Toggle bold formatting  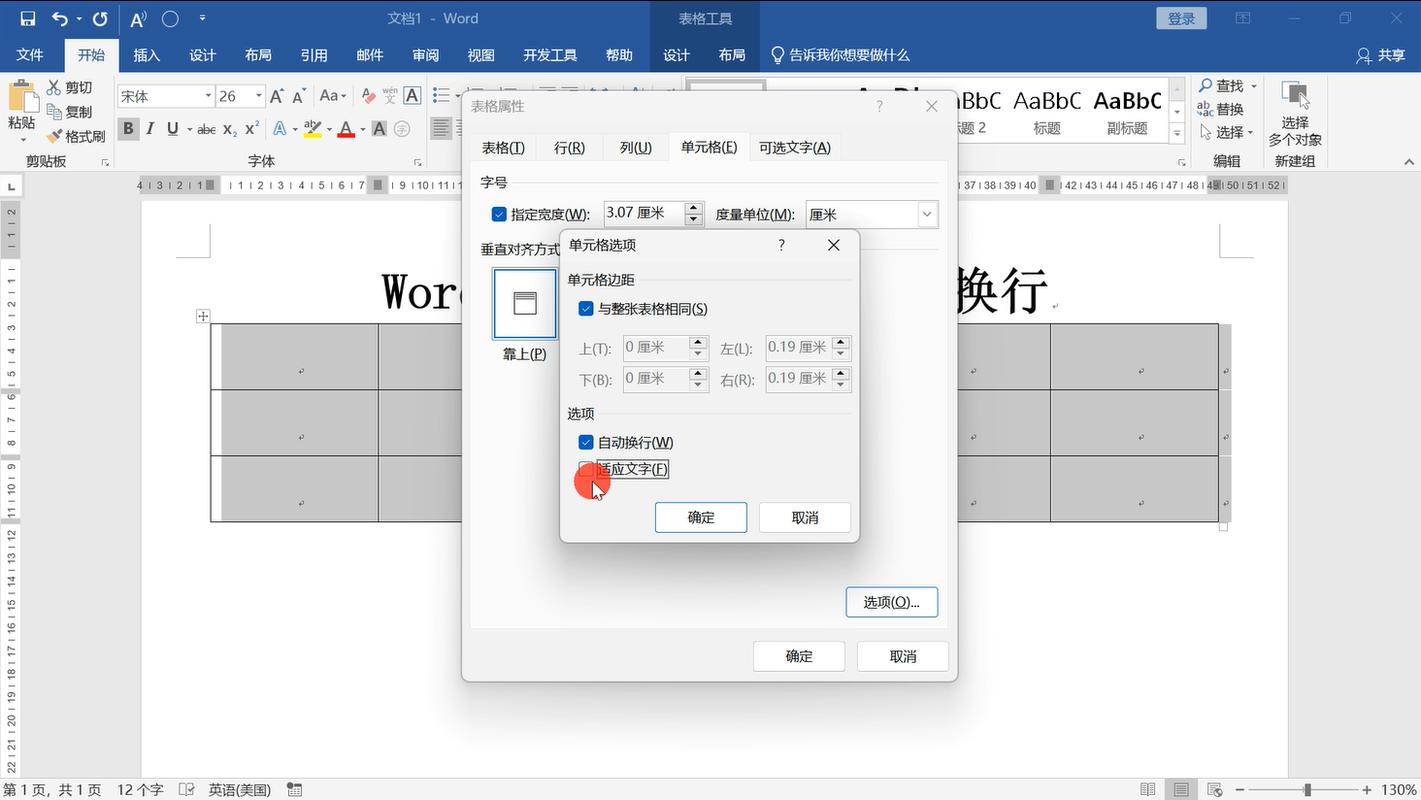pos(128,128)
